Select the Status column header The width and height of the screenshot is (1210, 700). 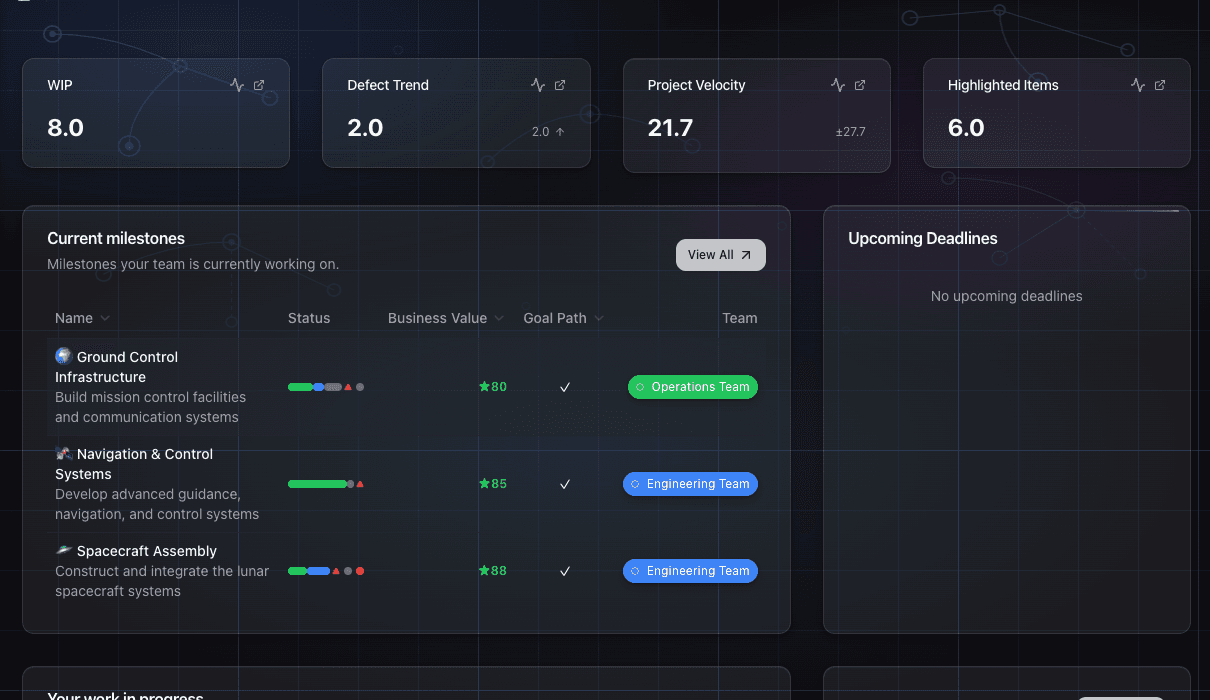(x=309, y=318)
